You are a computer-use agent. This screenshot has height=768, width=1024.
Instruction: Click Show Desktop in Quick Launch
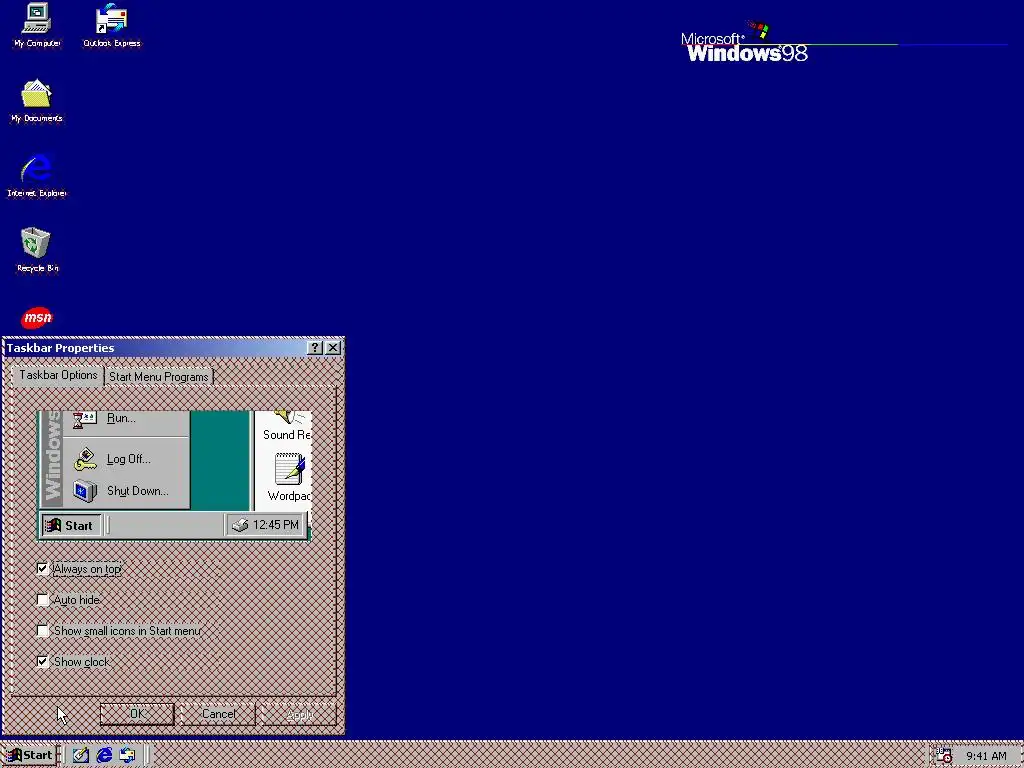click(x=80, y=755)
